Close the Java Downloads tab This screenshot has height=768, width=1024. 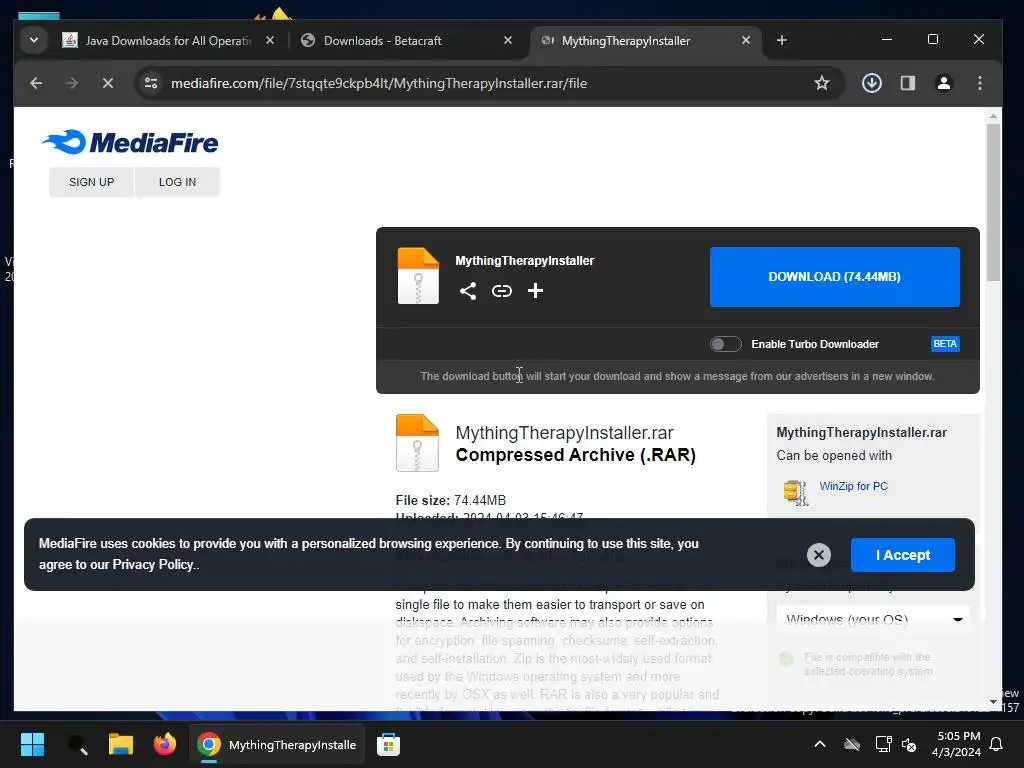(270, 40)
